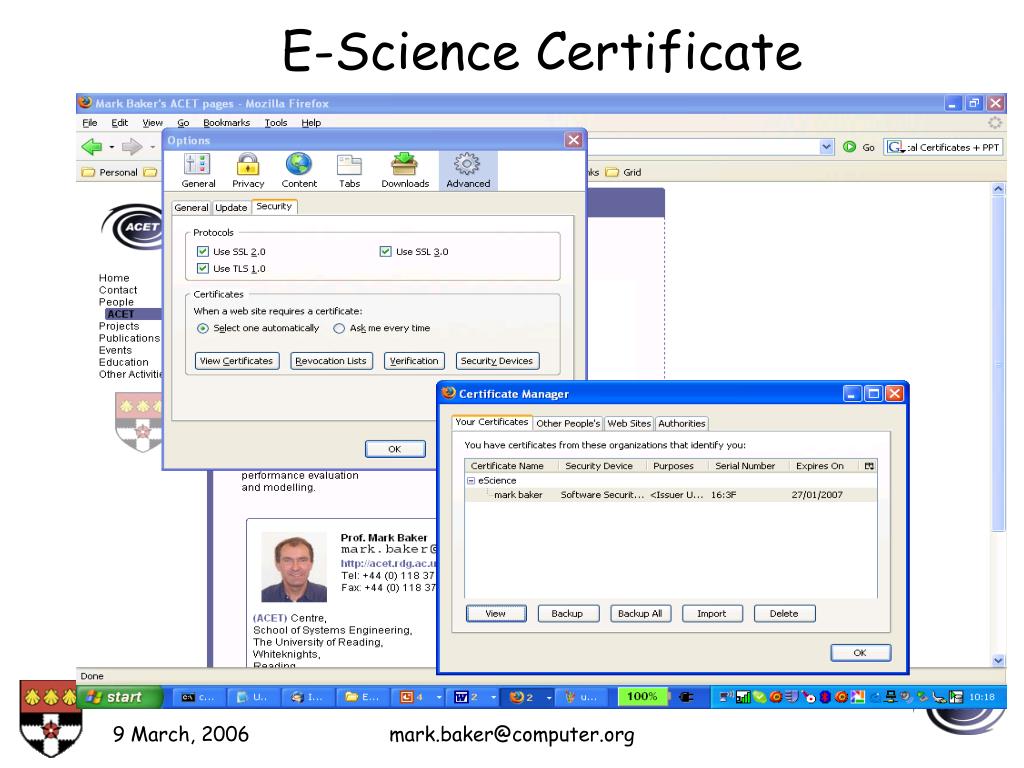Click the Publications link in page sidebar
The width and height of the screenshot is (1024, 768).
[129, 338]
